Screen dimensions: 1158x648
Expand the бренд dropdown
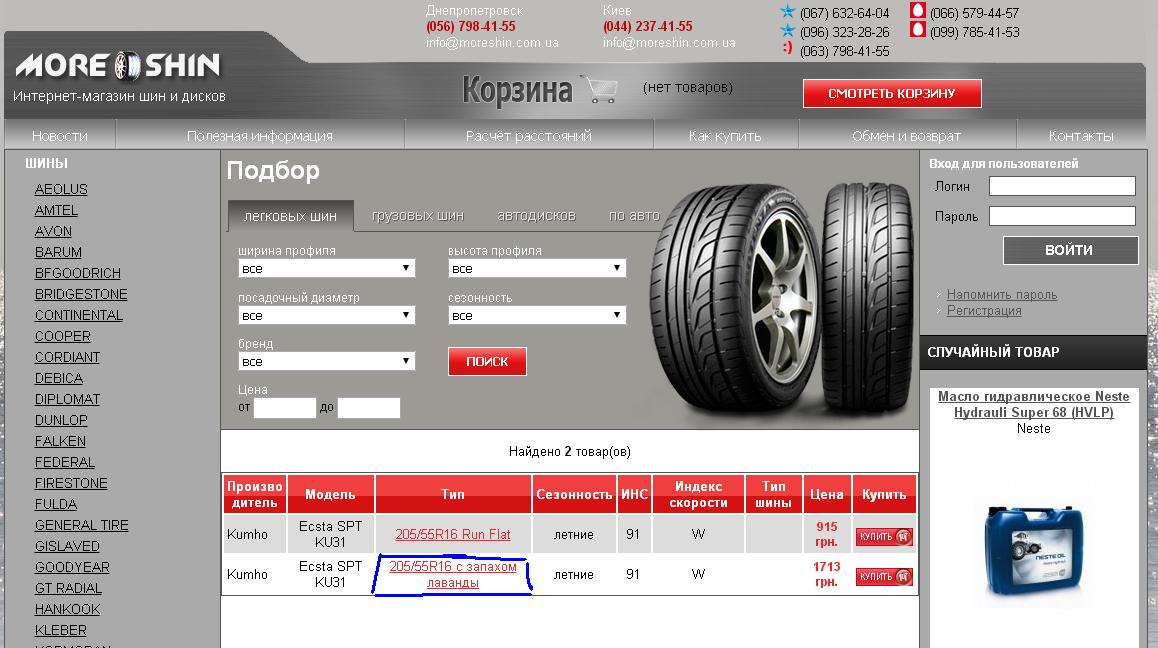coord(326,361)
